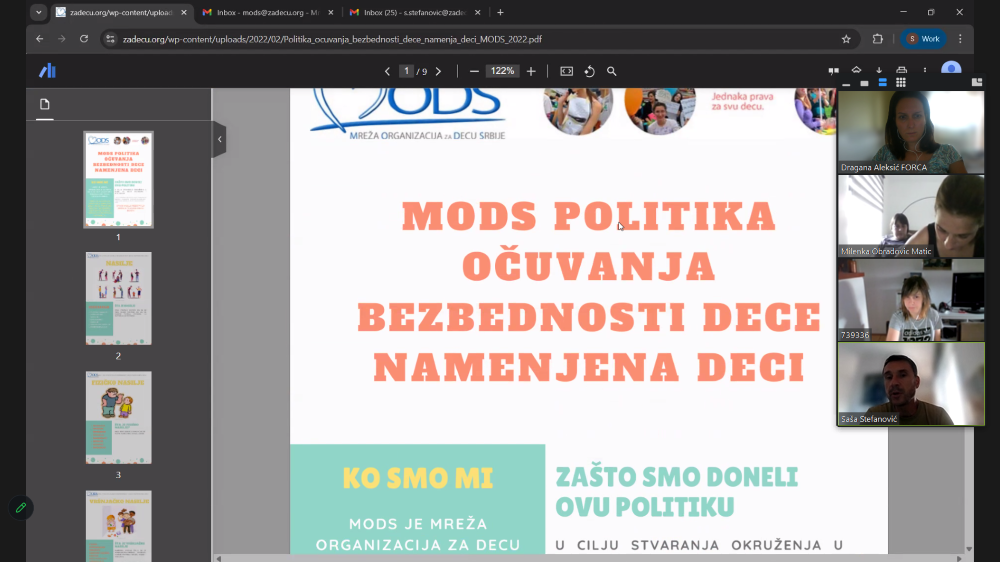This screenshot has width=1000, height=562.
Task: Select page 3 thumbnail
Action: (x=119, y=417)
